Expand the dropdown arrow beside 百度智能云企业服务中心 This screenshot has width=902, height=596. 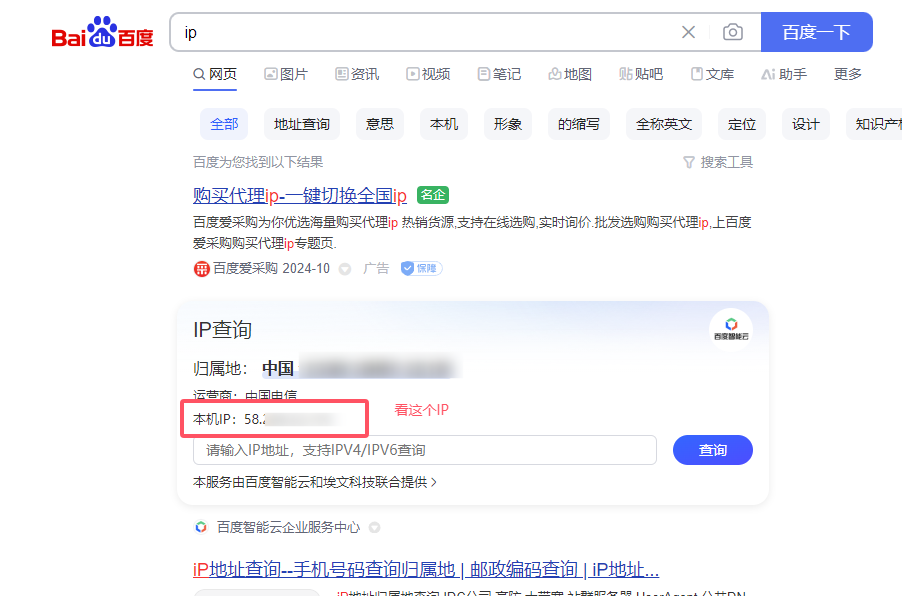374,528
